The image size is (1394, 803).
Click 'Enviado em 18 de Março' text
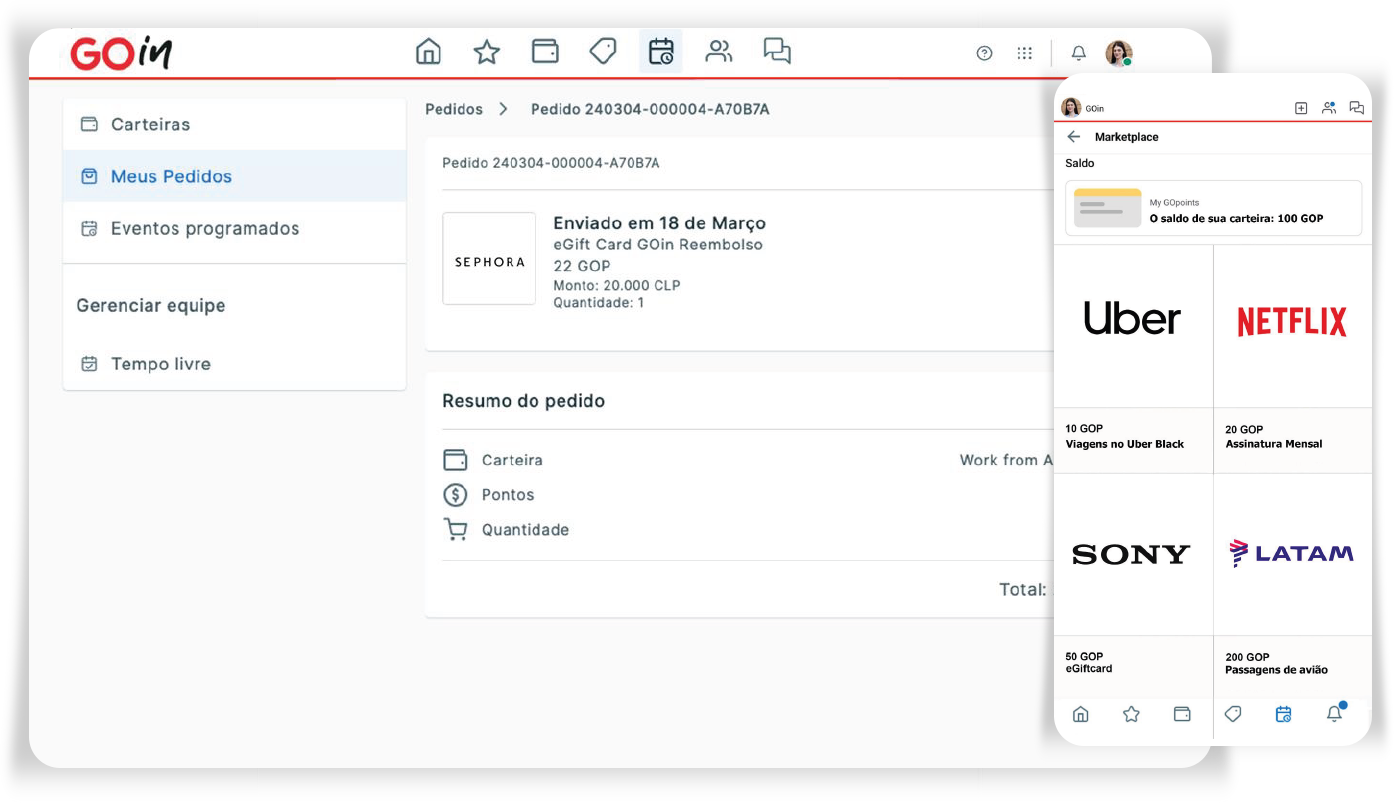(x=660, y=223)
